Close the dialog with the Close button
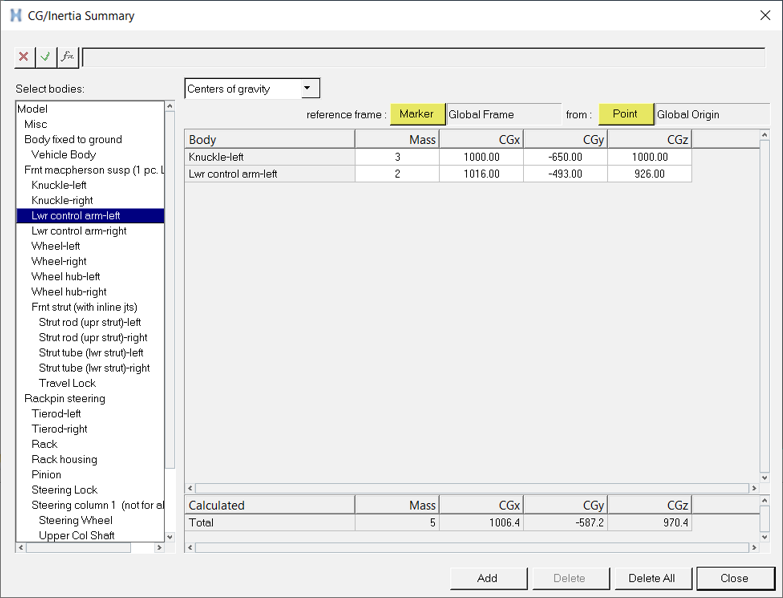The height and width of the screenshot is (598, 783). tap(734, 578)
